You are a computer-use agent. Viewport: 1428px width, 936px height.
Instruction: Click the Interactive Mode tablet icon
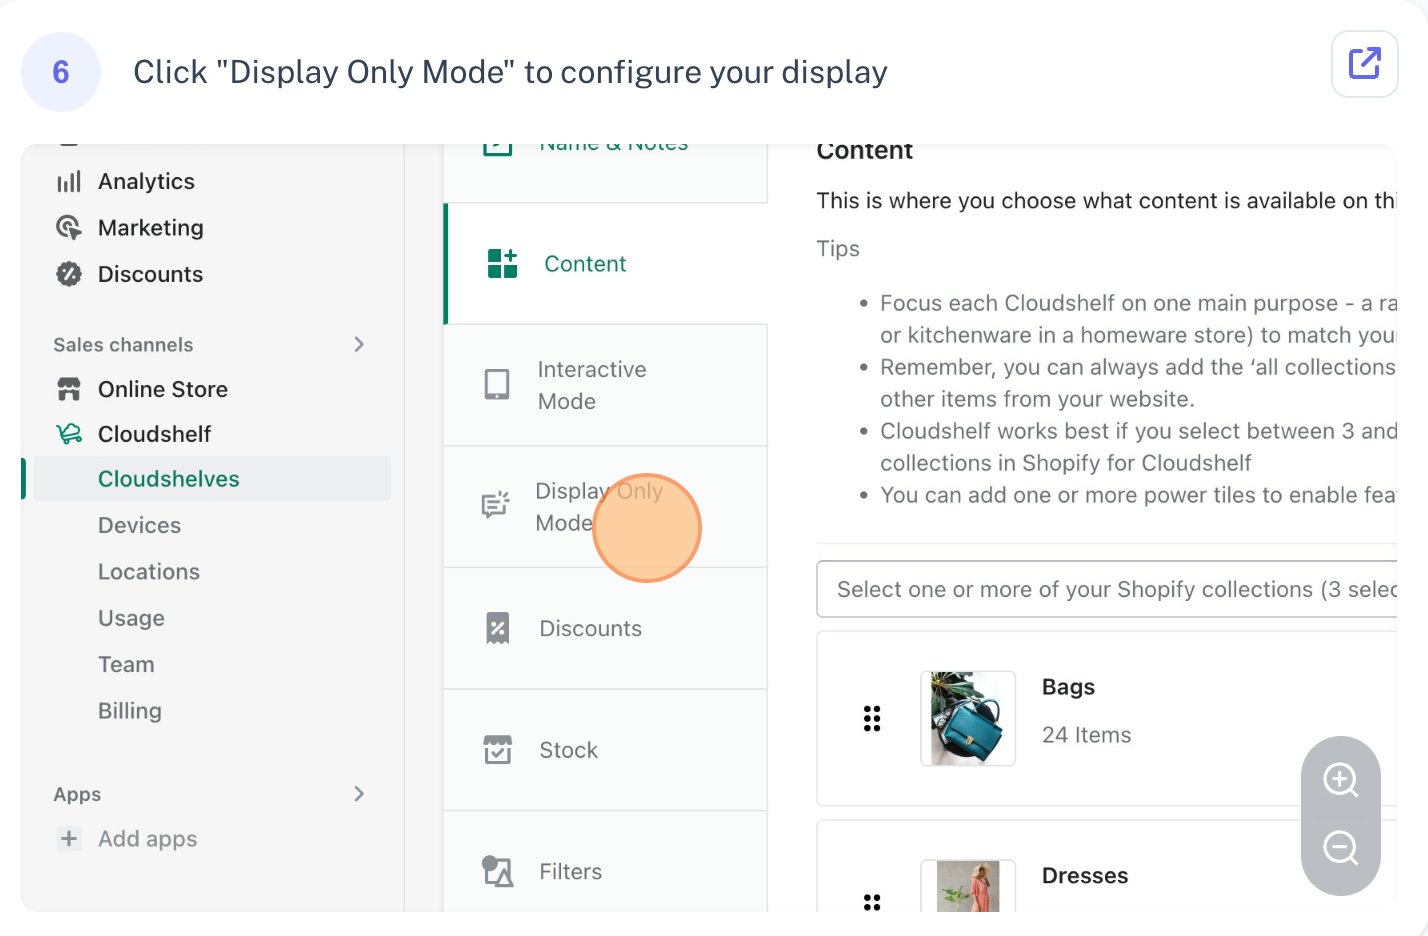497,384
